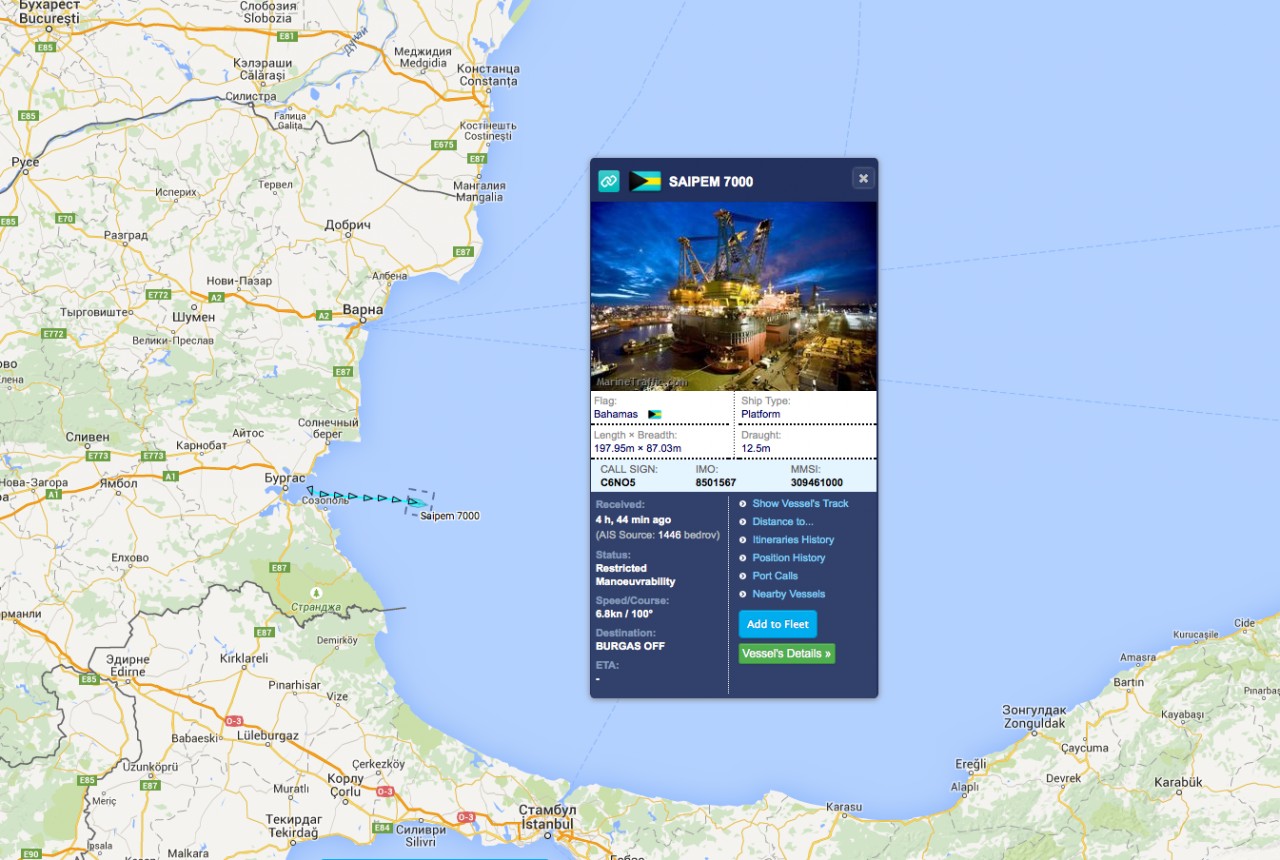
Task: Click the dimensions 197.95m × 87.03m
Action: point(638,448)
